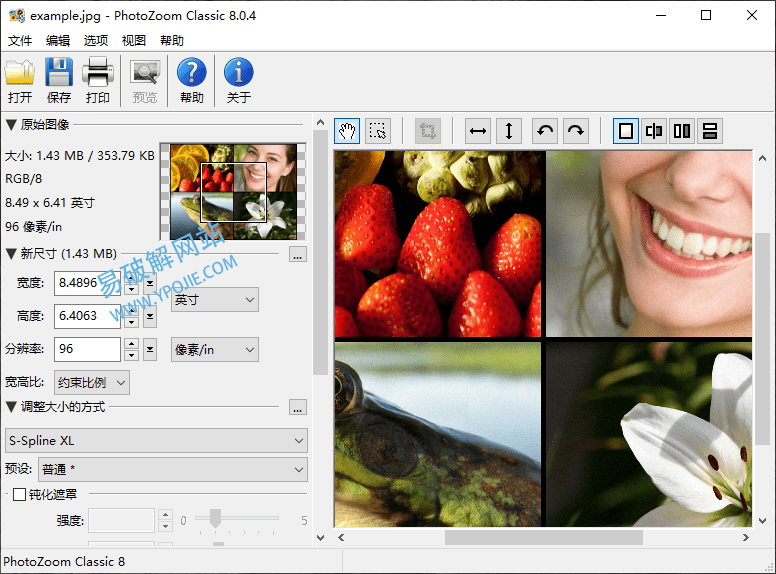
Task: Open the 视图 menu
Action: (134, 41)
